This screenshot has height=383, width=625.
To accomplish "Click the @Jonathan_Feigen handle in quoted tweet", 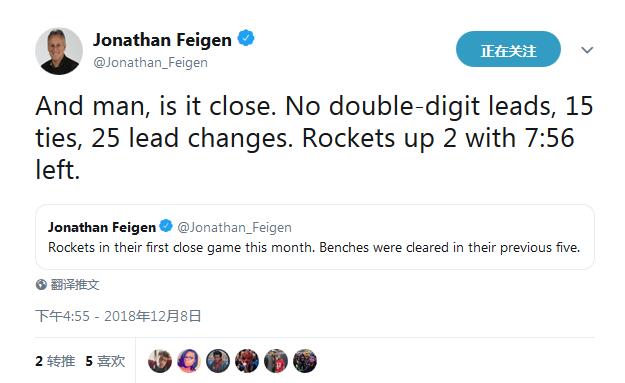I will pyautogui.click(x=234, y=227).
